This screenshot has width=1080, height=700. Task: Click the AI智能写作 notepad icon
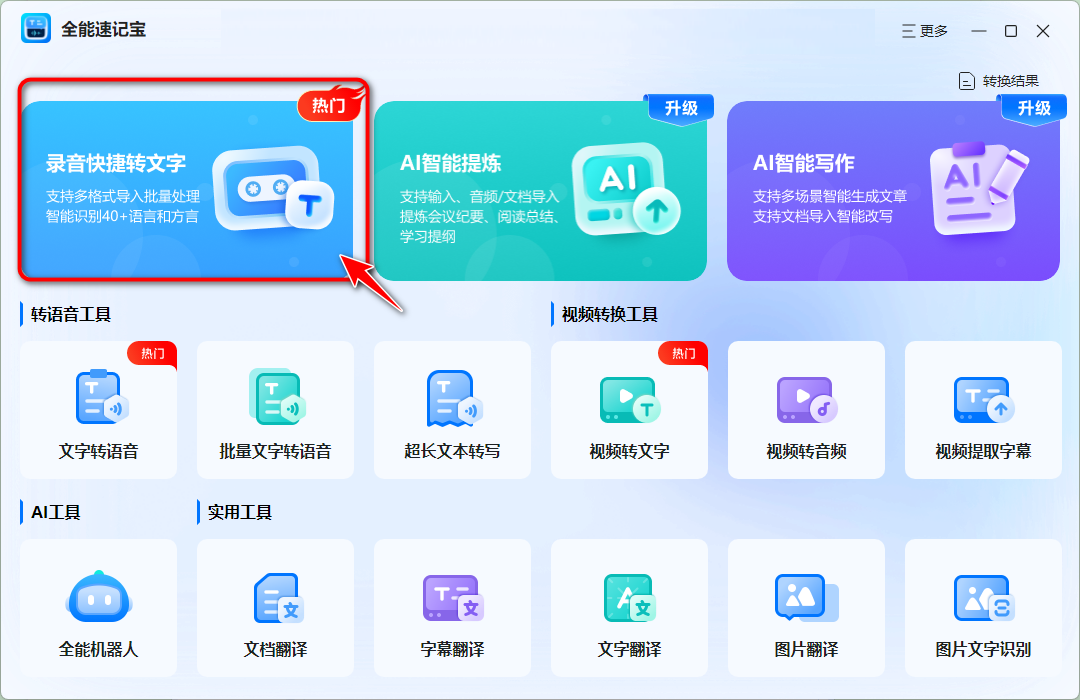[x=979, y=188]
